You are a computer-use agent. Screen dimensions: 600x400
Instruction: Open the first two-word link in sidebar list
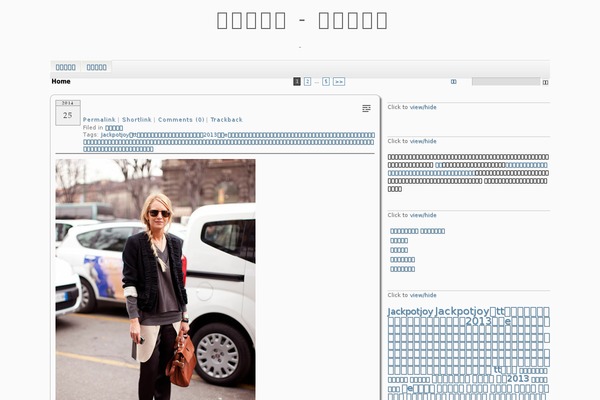click(417, 231)
